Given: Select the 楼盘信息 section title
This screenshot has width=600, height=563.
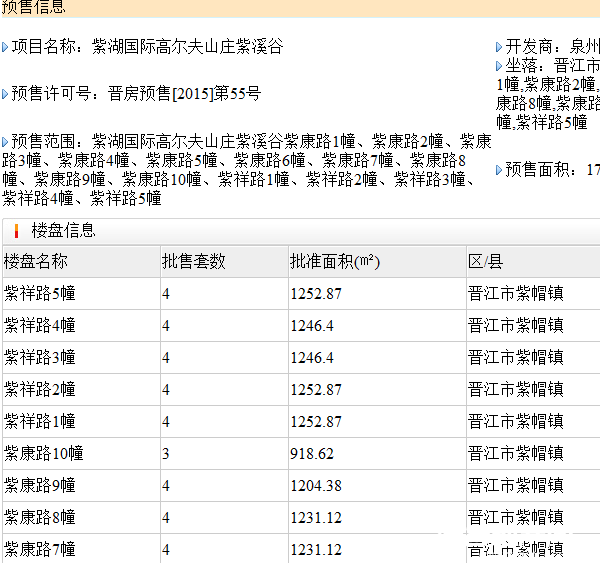Looking at the screenshot, I should click(64, 230).
